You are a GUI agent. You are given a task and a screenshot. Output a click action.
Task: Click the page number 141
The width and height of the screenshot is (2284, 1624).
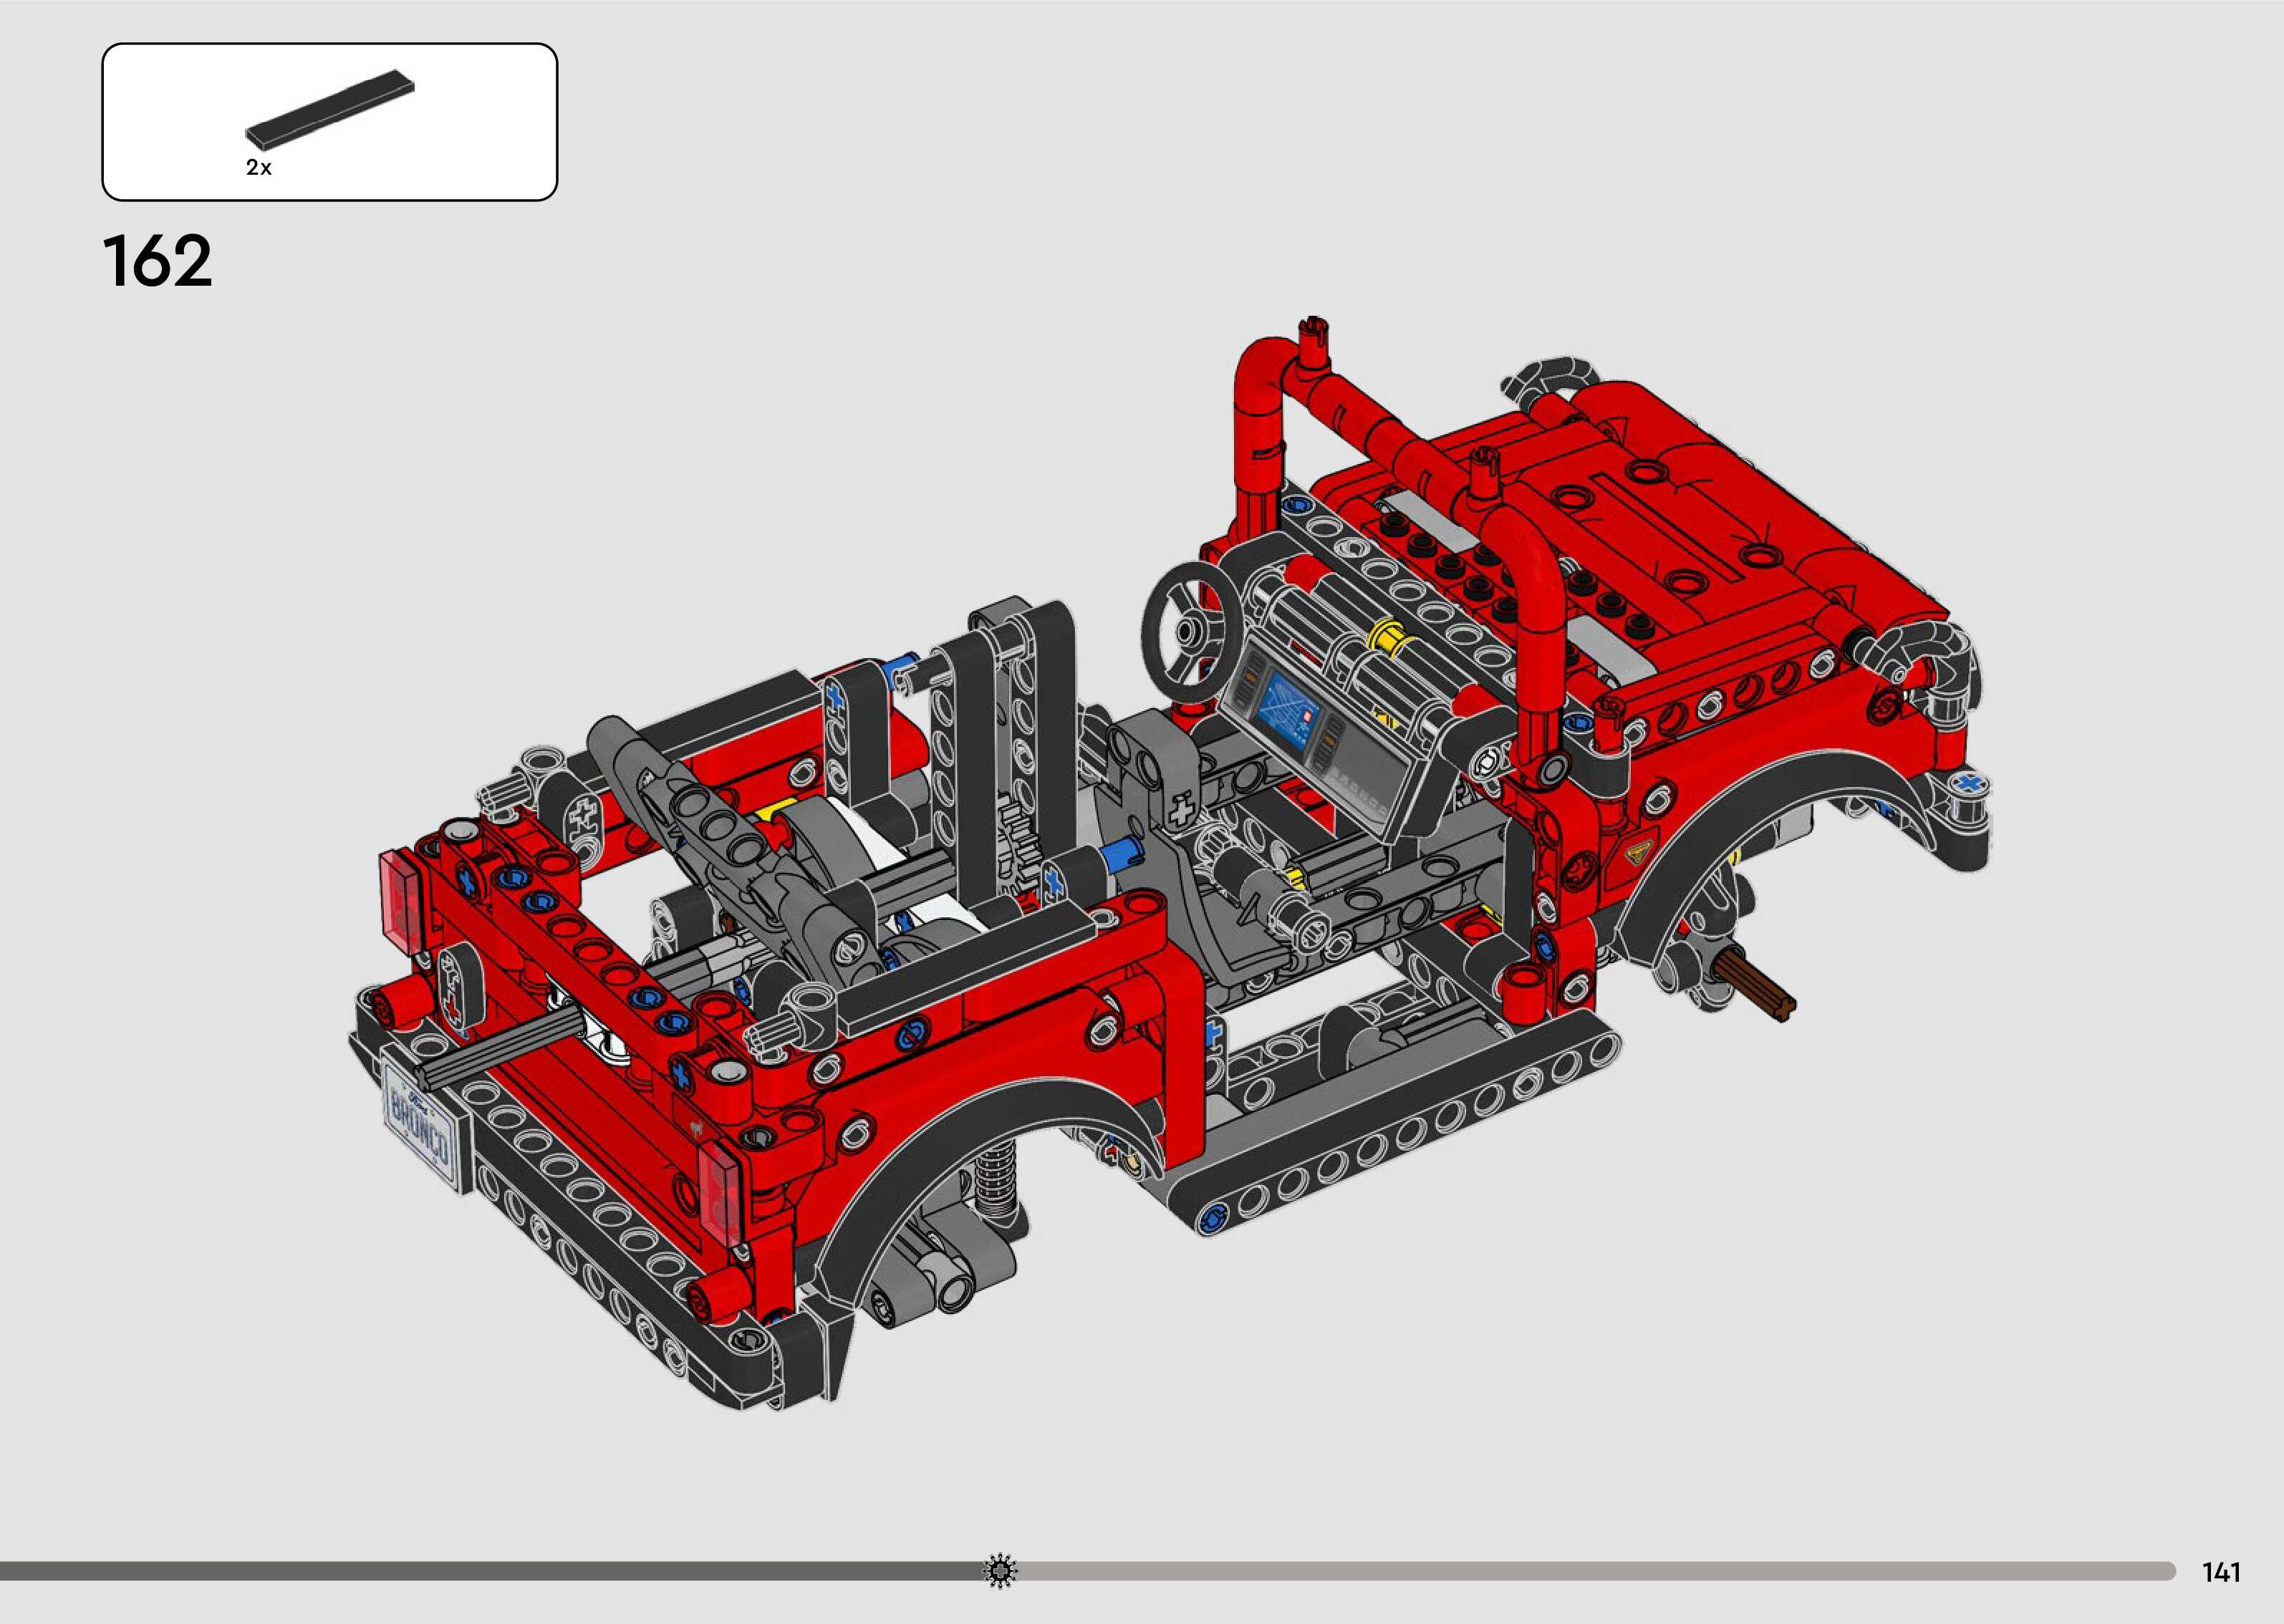tap(2221, 1572)
